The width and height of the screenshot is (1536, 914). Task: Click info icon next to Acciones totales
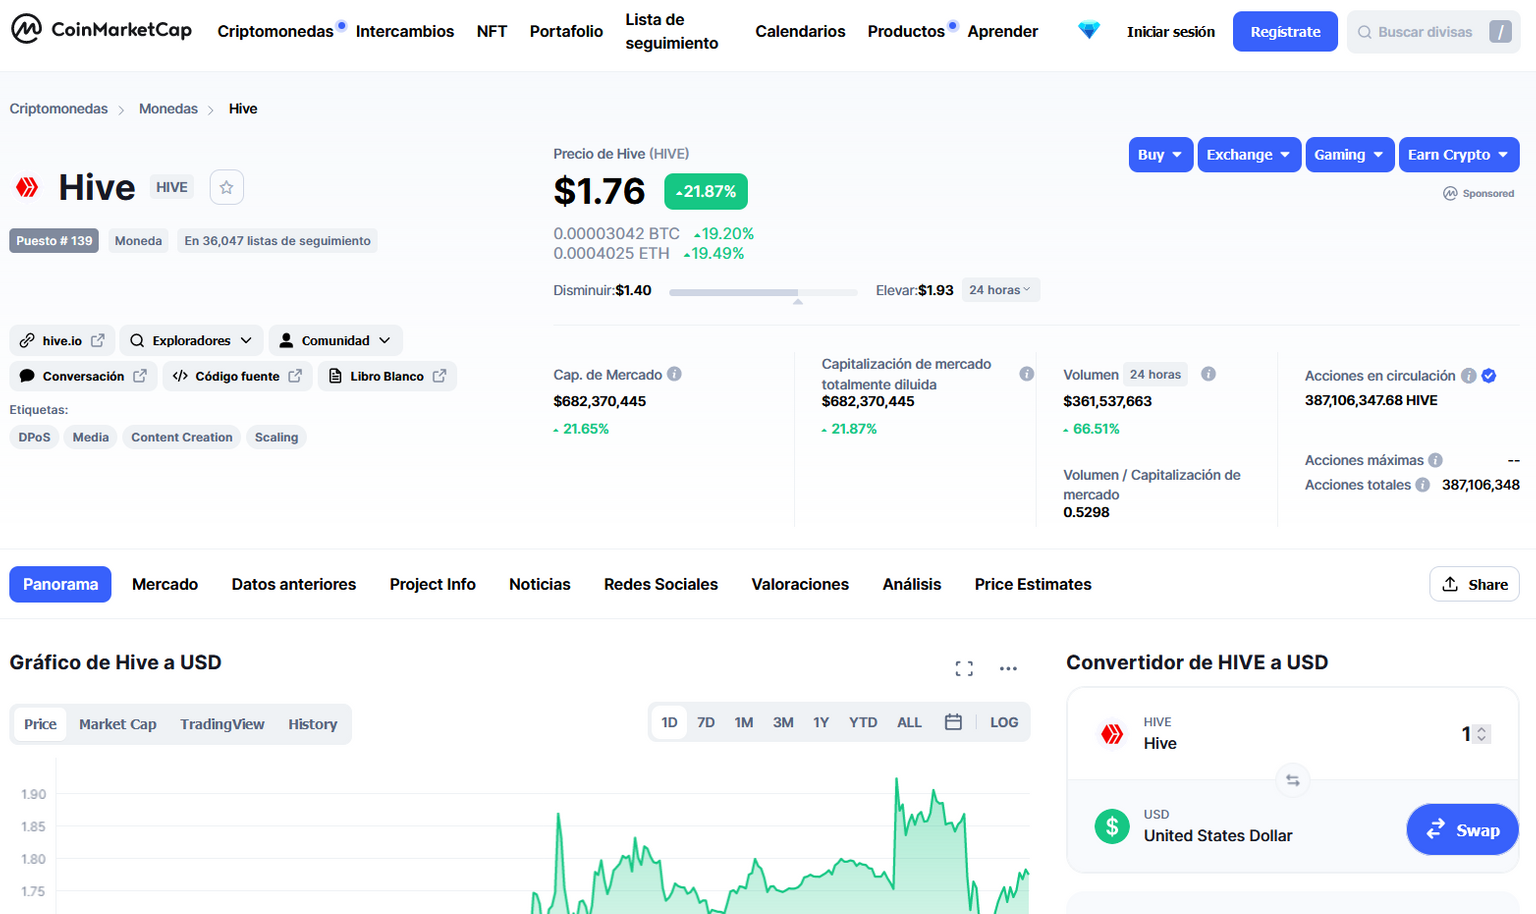click(1422, 485)
